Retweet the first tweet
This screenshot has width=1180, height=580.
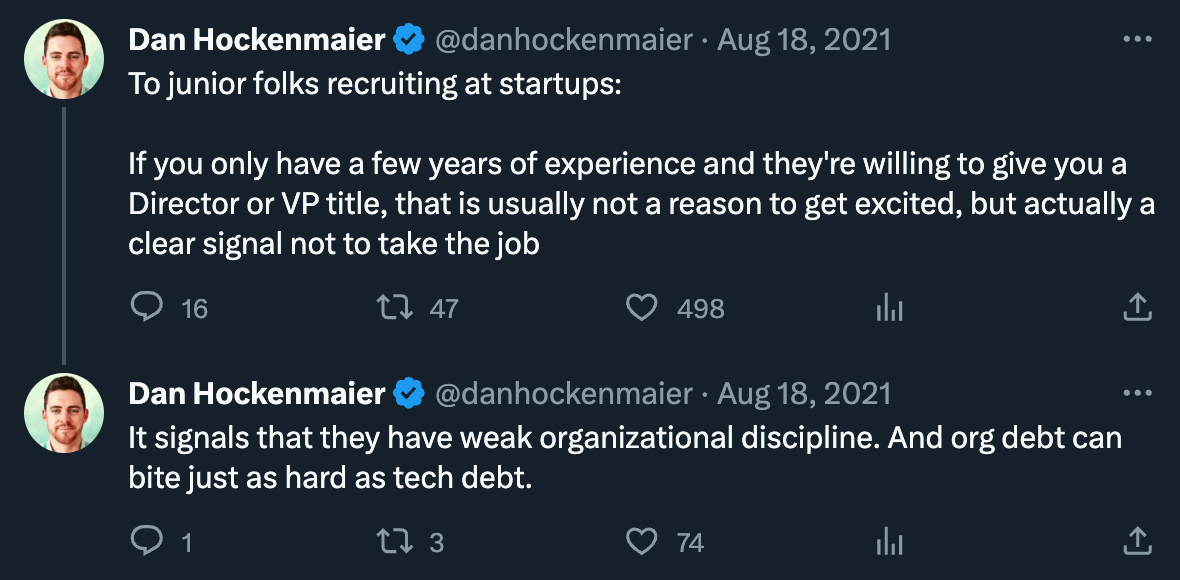coord(400,308)
